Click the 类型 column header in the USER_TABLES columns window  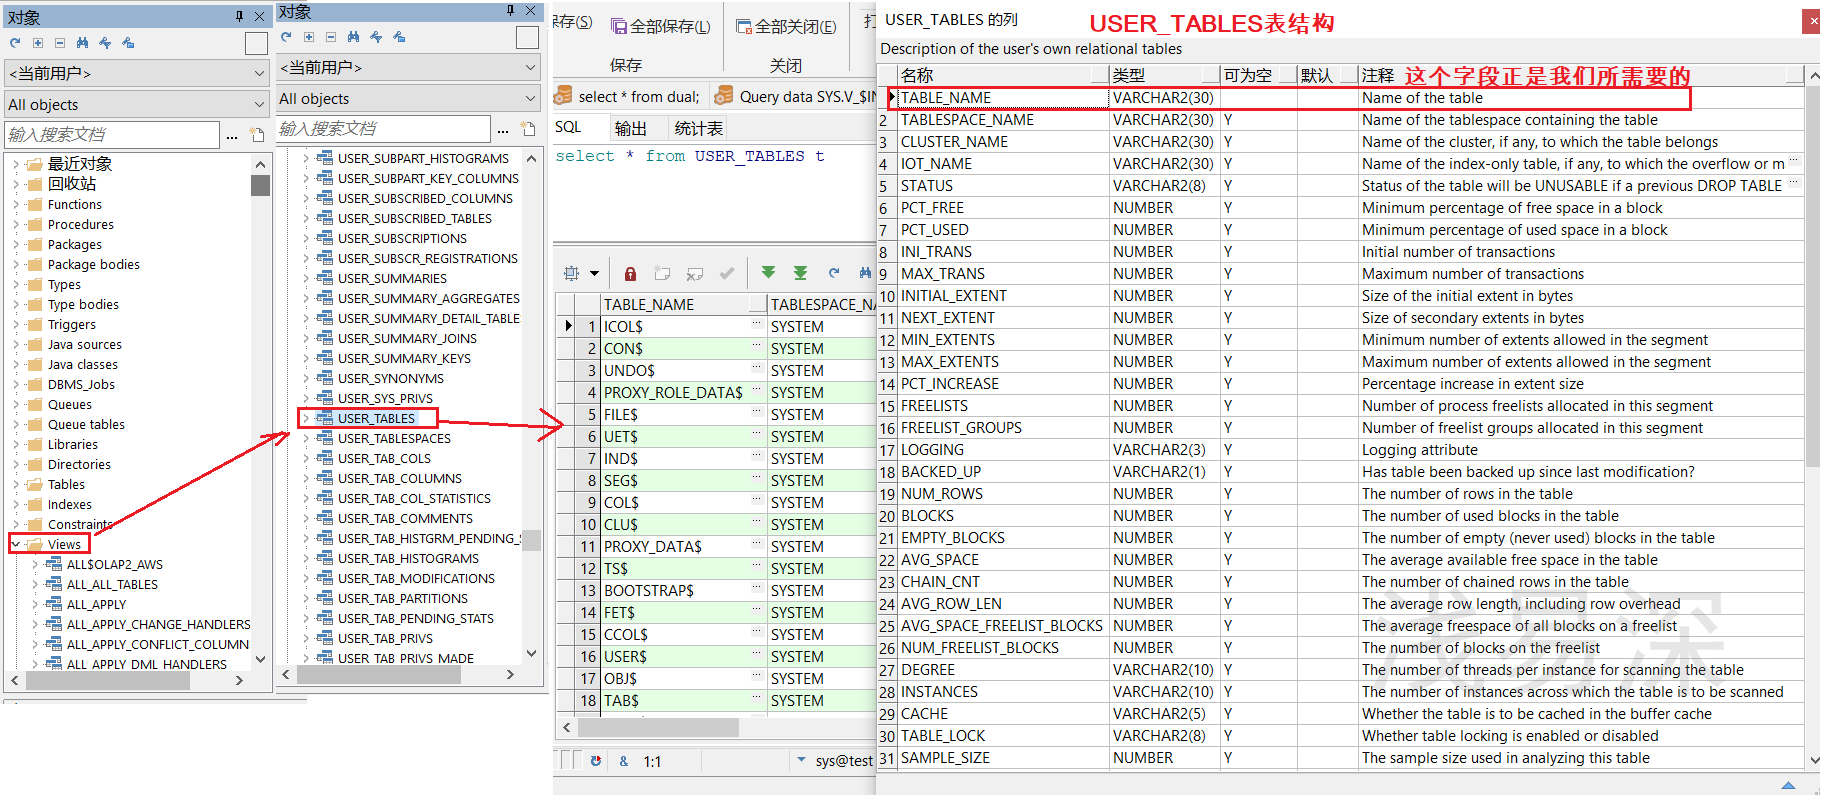coord(1165,75)
